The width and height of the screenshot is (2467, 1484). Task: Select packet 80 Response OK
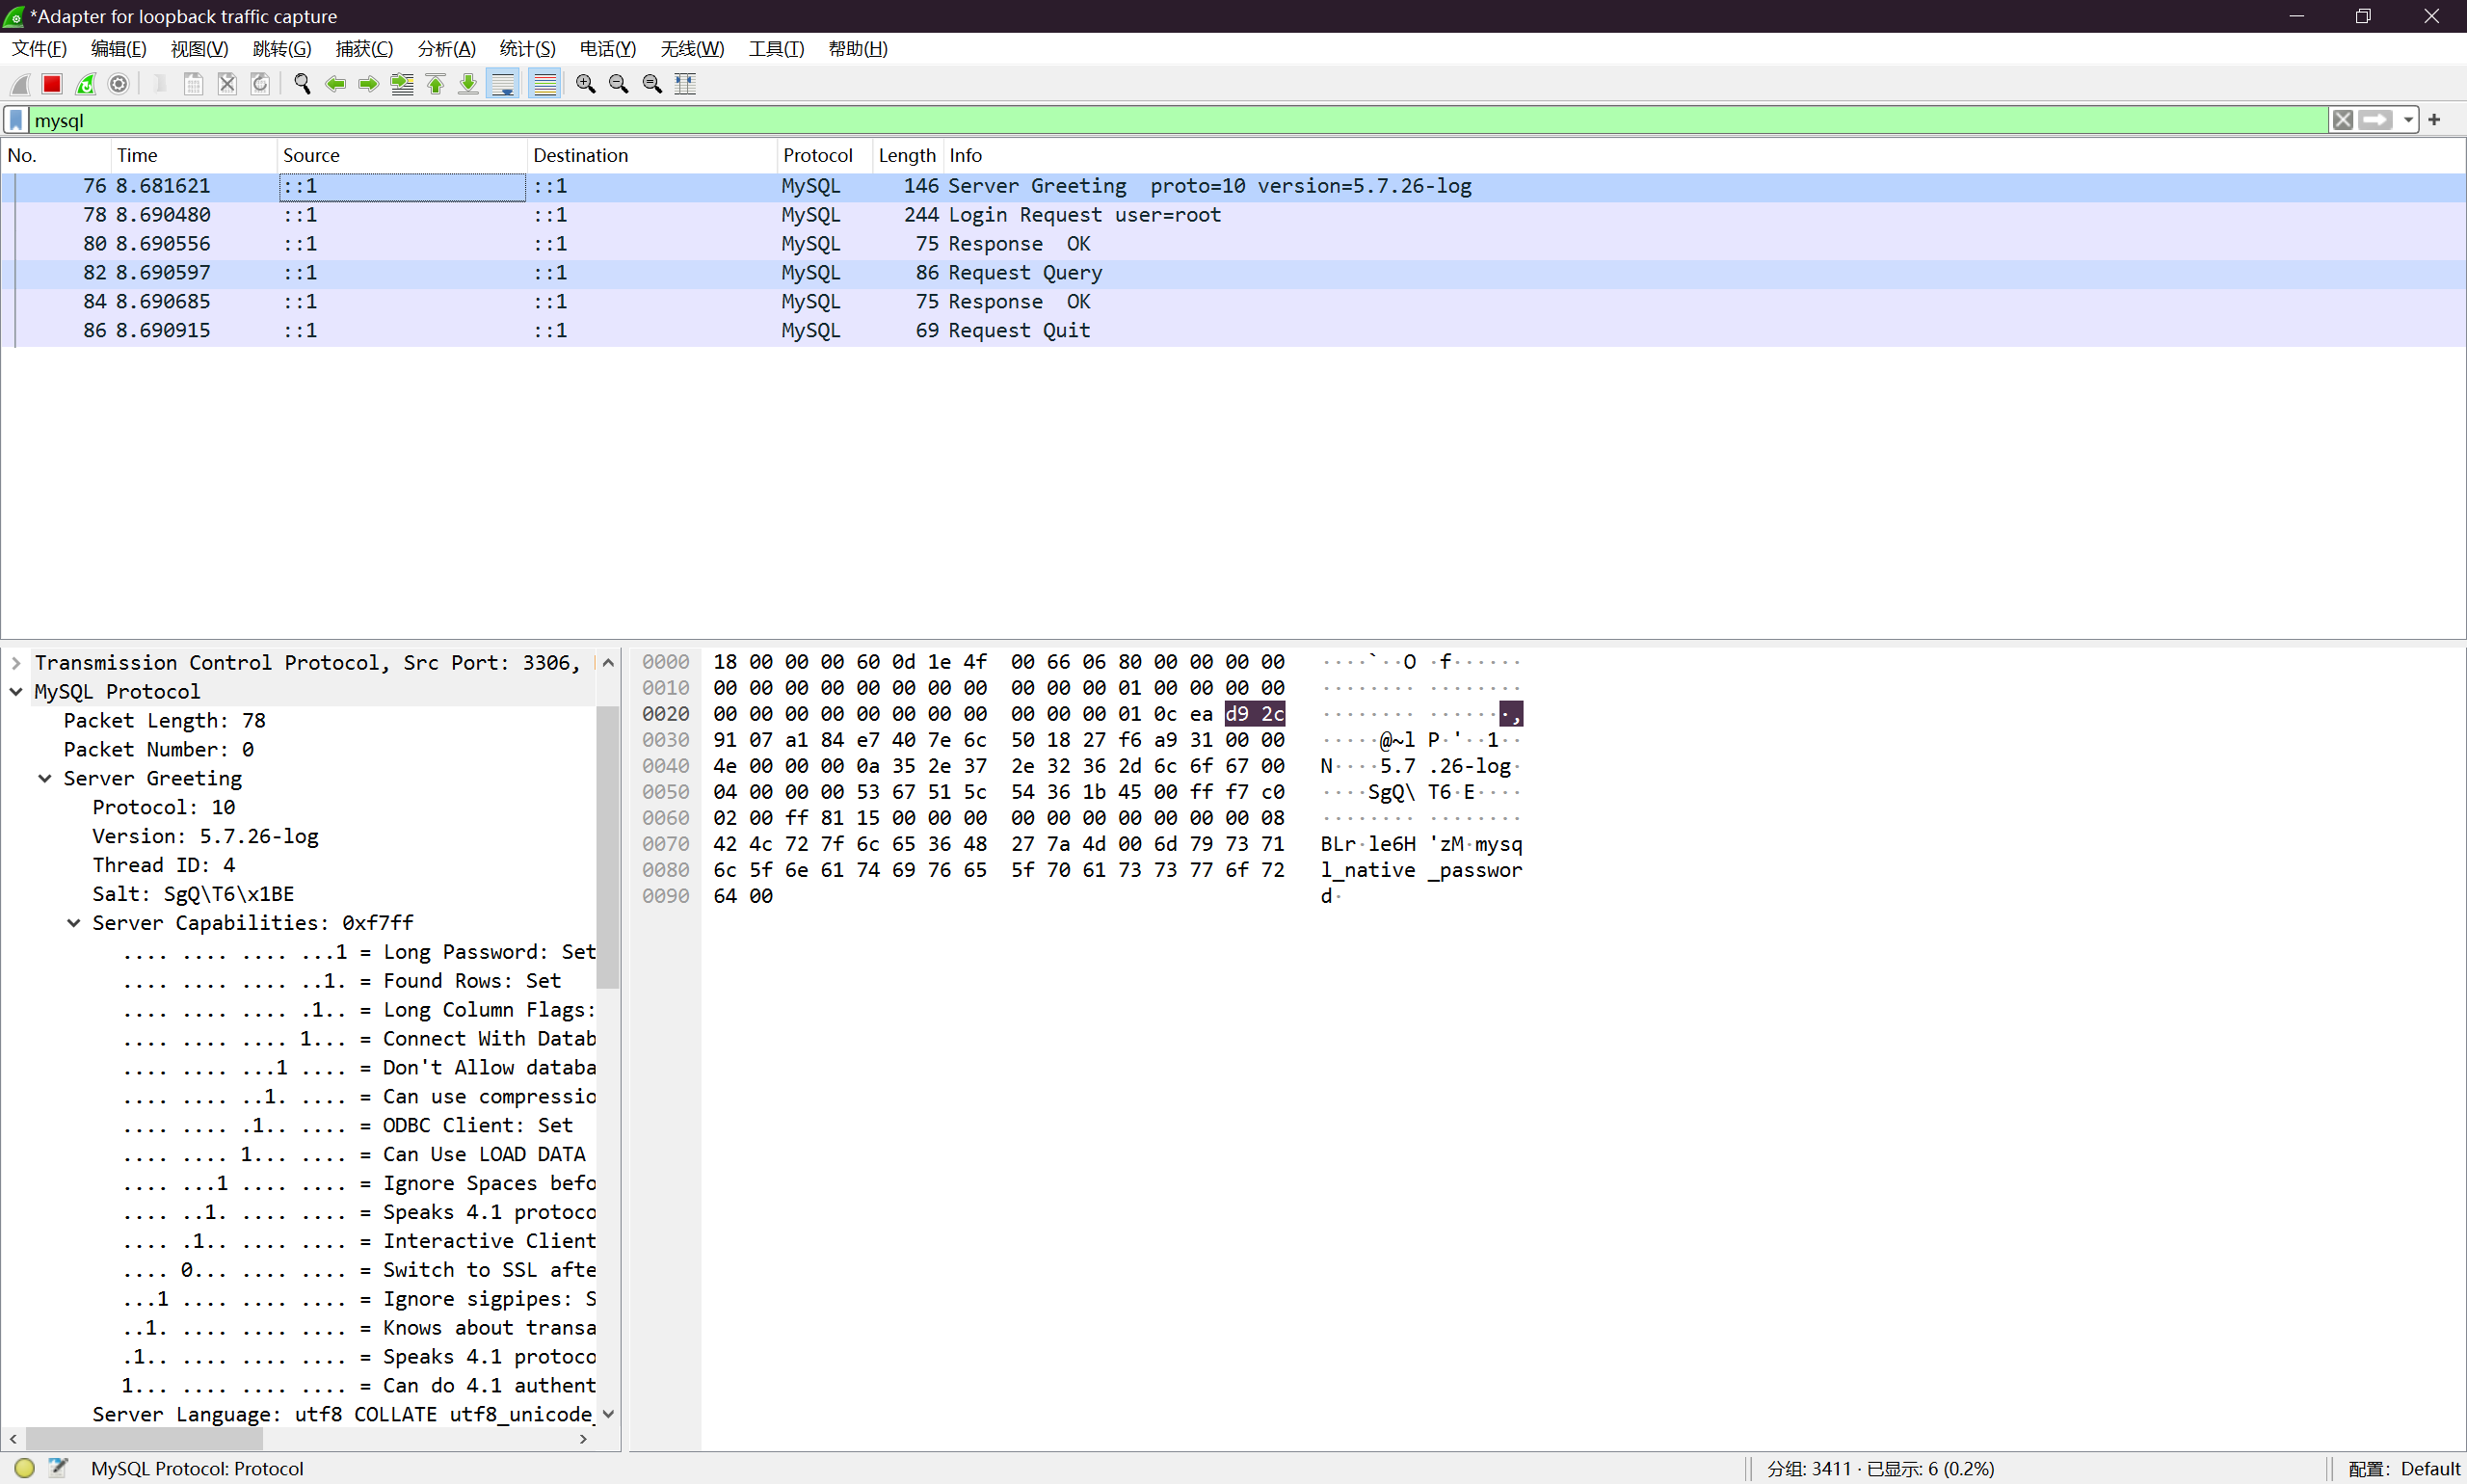pyautogui.click(x=1233, y=244)
